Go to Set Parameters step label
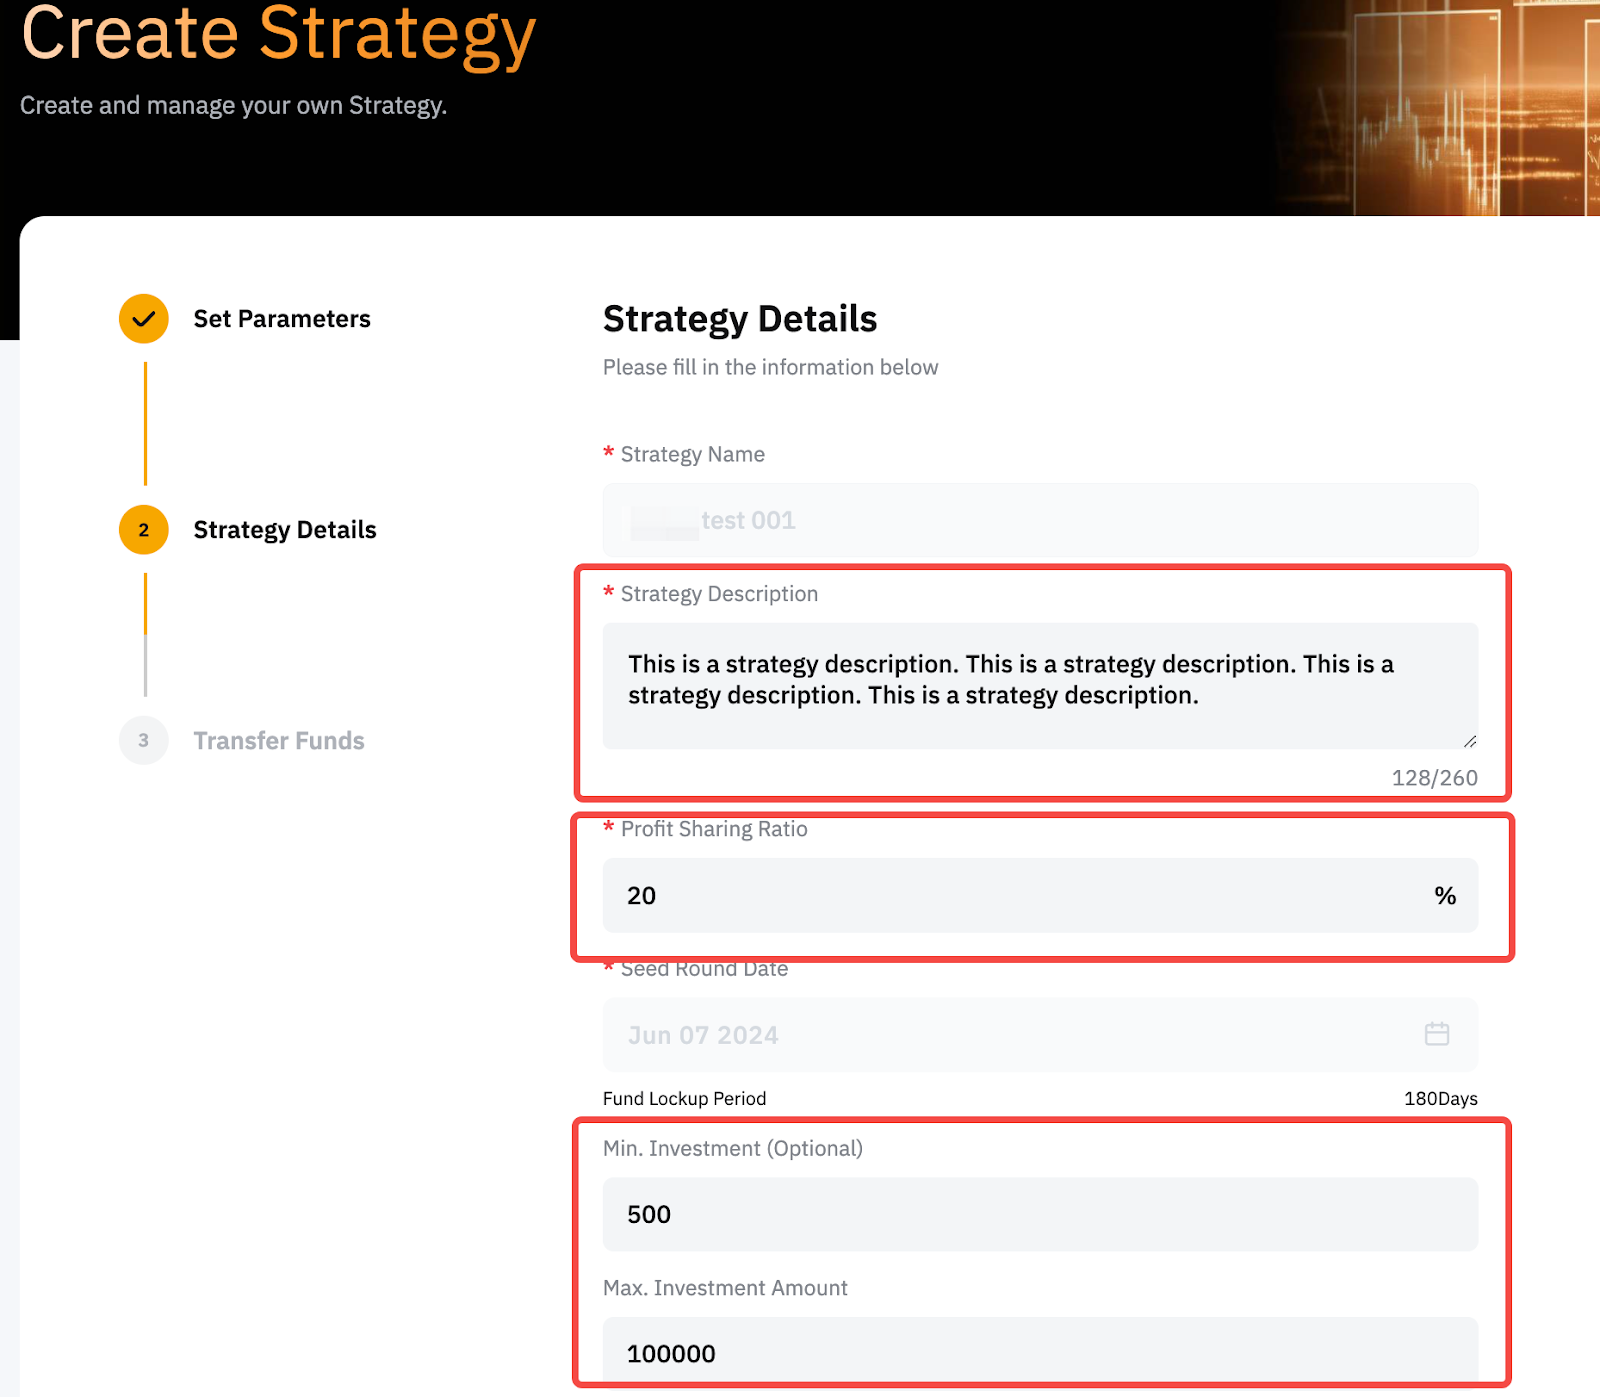1600x1397 pixels. [281, 319]
